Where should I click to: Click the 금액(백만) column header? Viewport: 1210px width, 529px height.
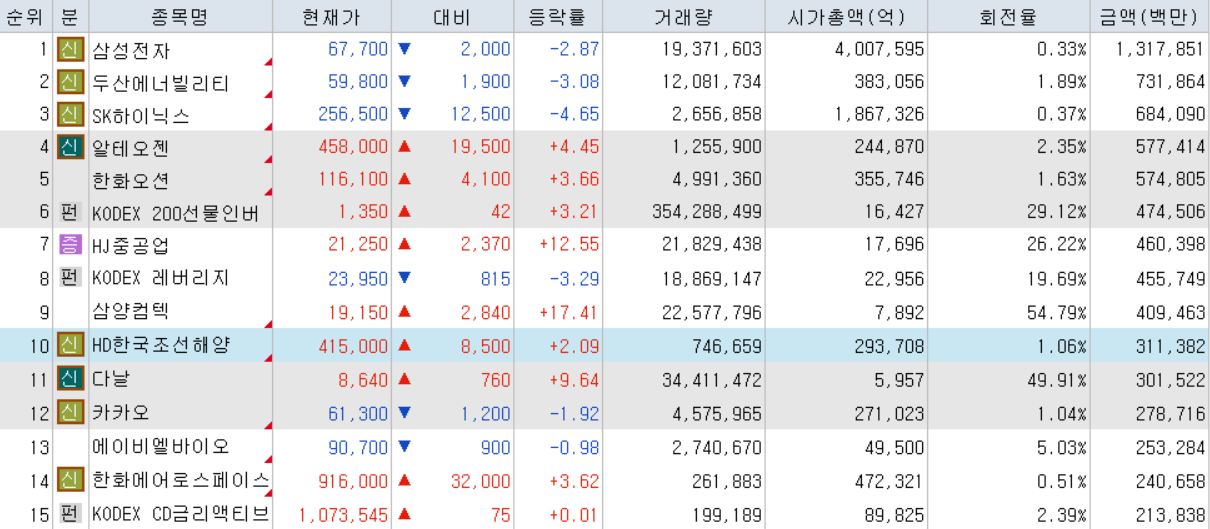coord(1149,17)
